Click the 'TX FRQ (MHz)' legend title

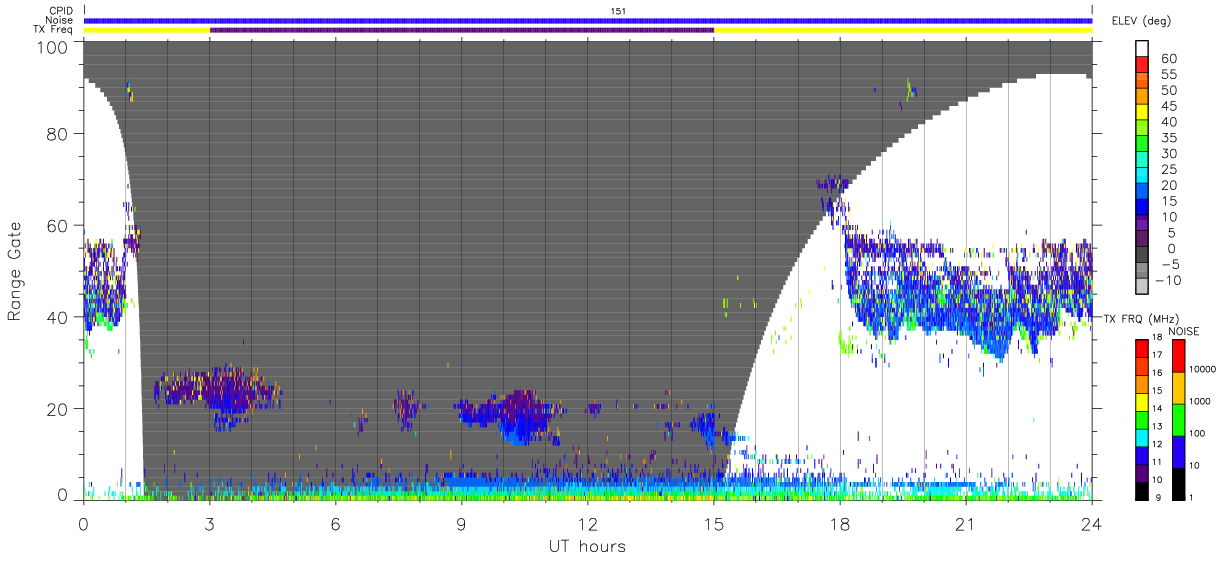1140,318
